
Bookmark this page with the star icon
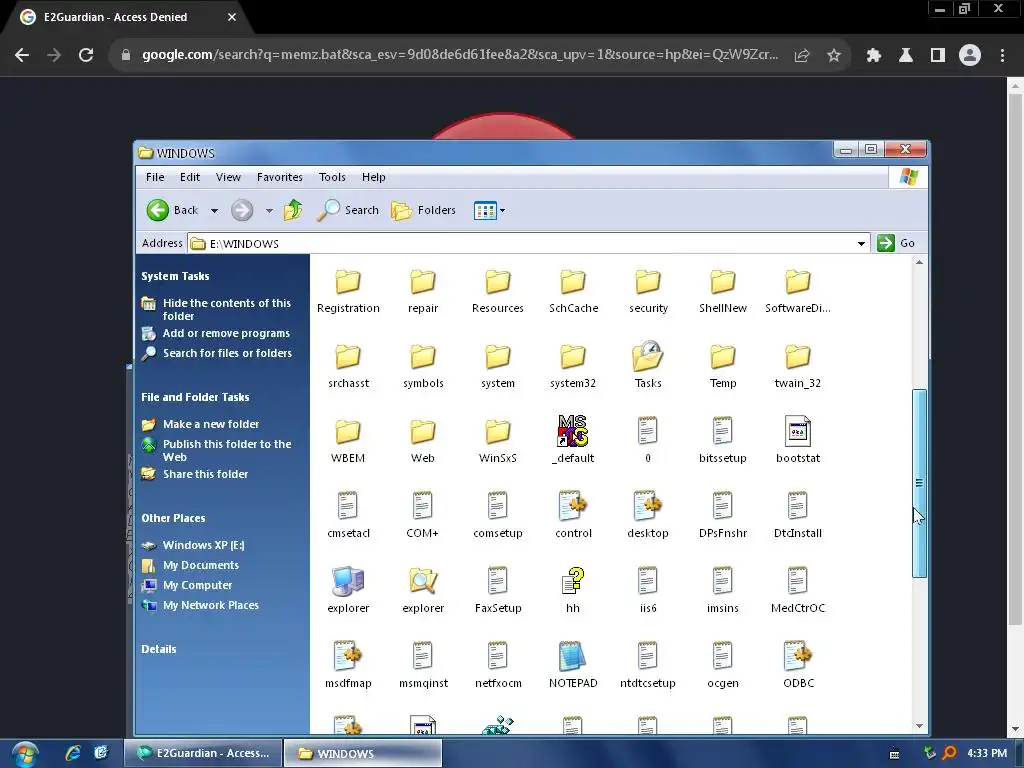[x=833, y=56]
